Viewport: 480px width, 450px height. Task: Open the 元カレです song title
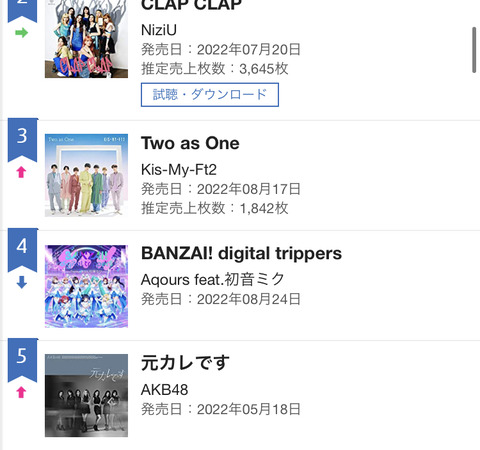[x=185, y=363]
